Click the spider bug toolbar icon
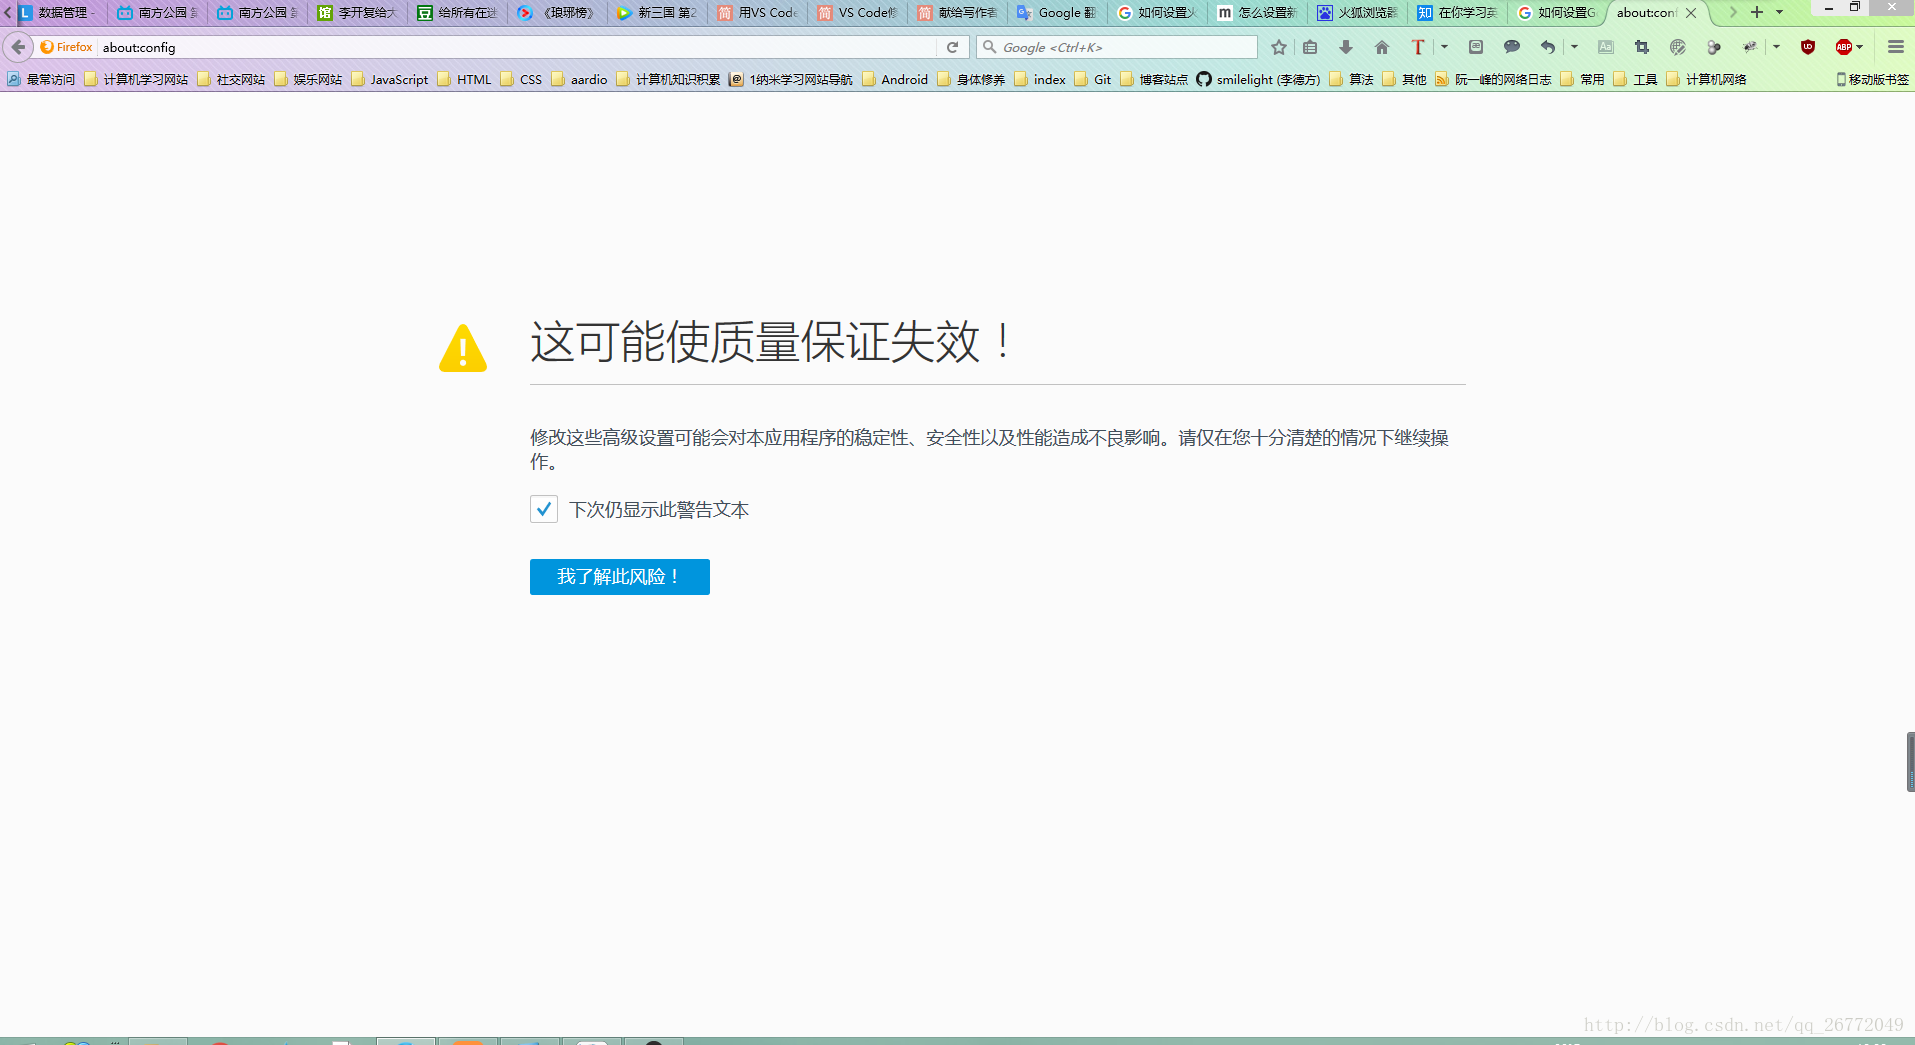This screenshot has width=1915, height=1045. pos(1750,47)
